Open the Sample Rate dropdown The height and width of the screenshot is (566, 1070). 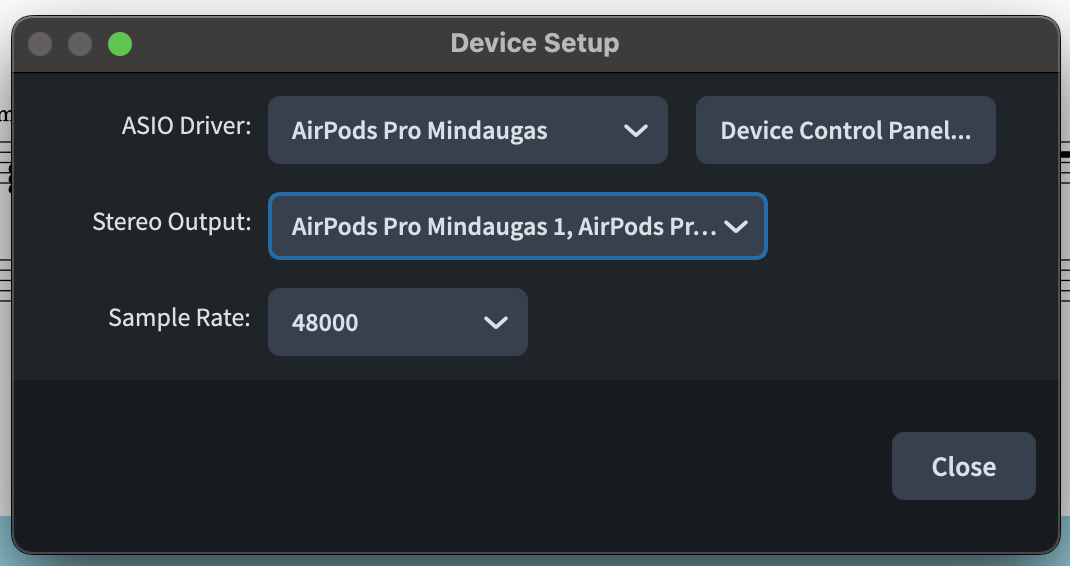[x=397, y=322]
